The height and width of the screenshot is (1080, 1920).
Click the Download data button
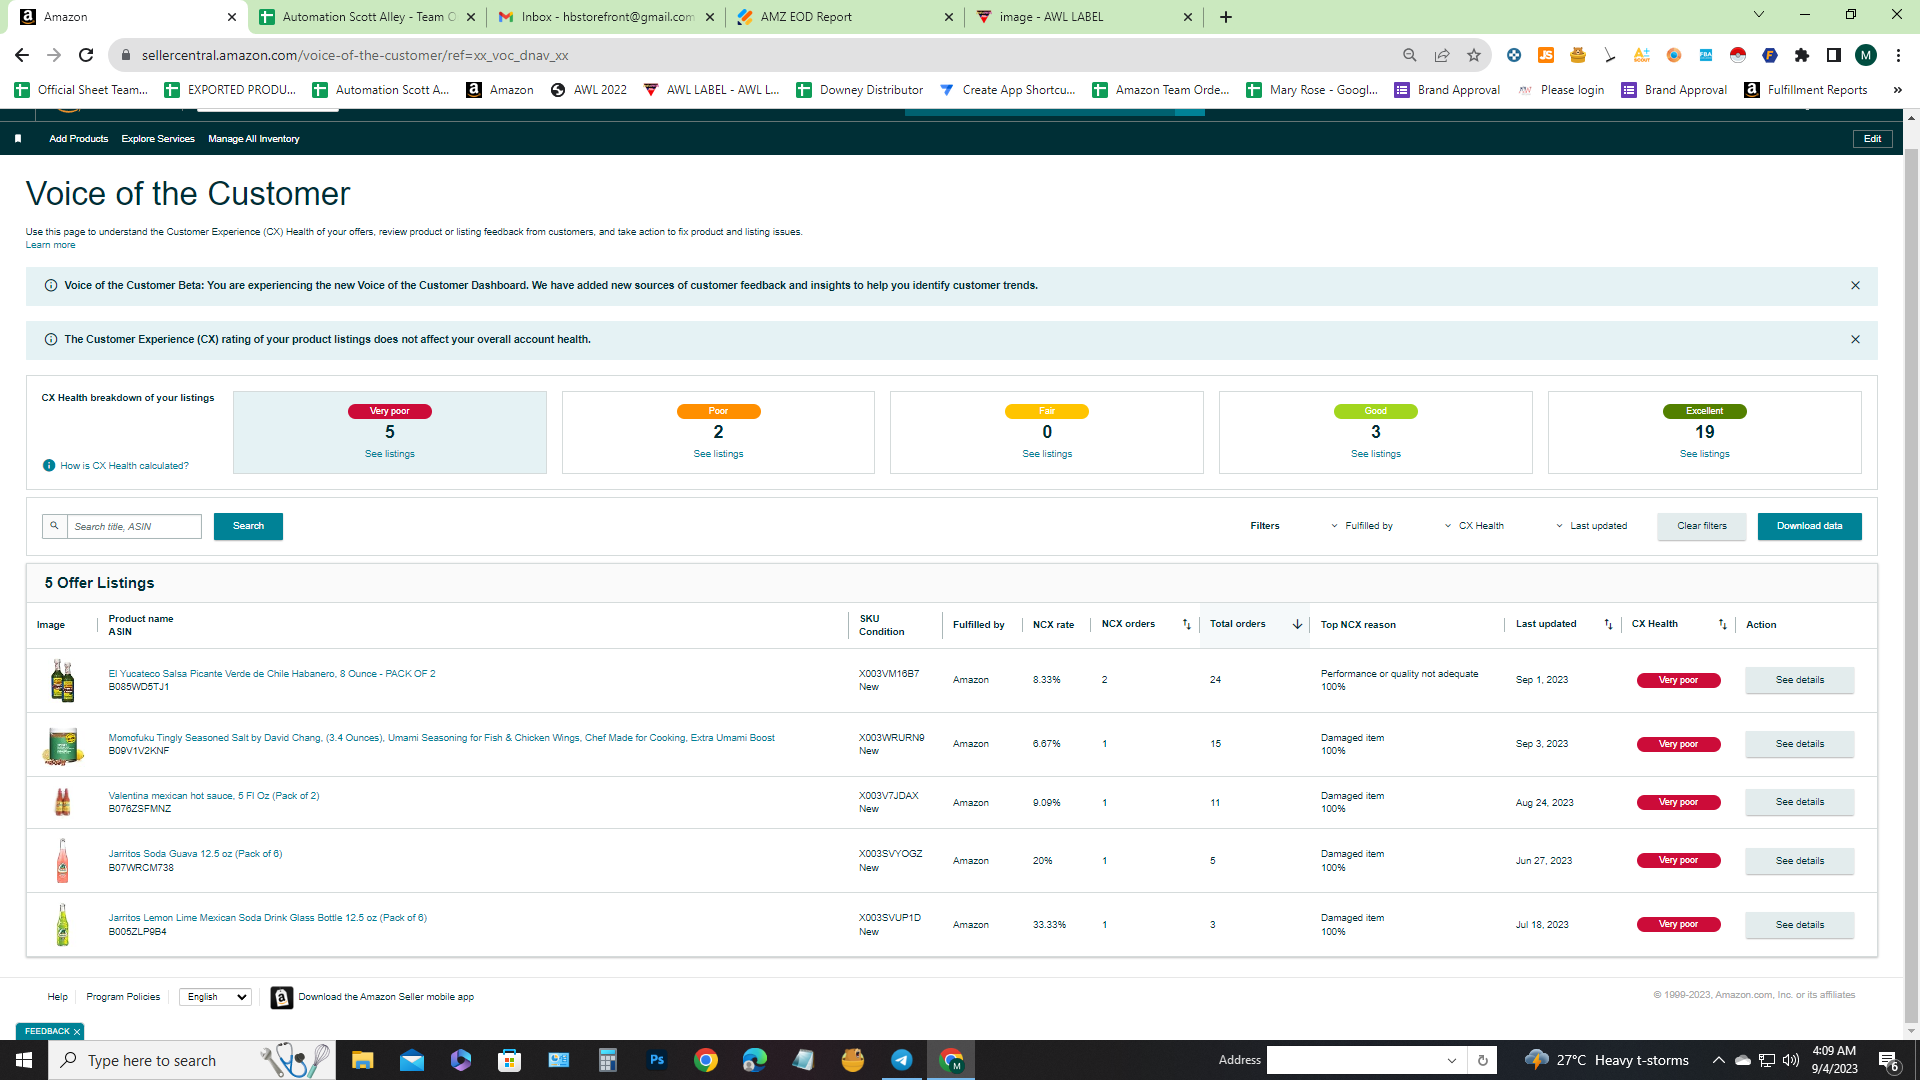(1809, 526)
